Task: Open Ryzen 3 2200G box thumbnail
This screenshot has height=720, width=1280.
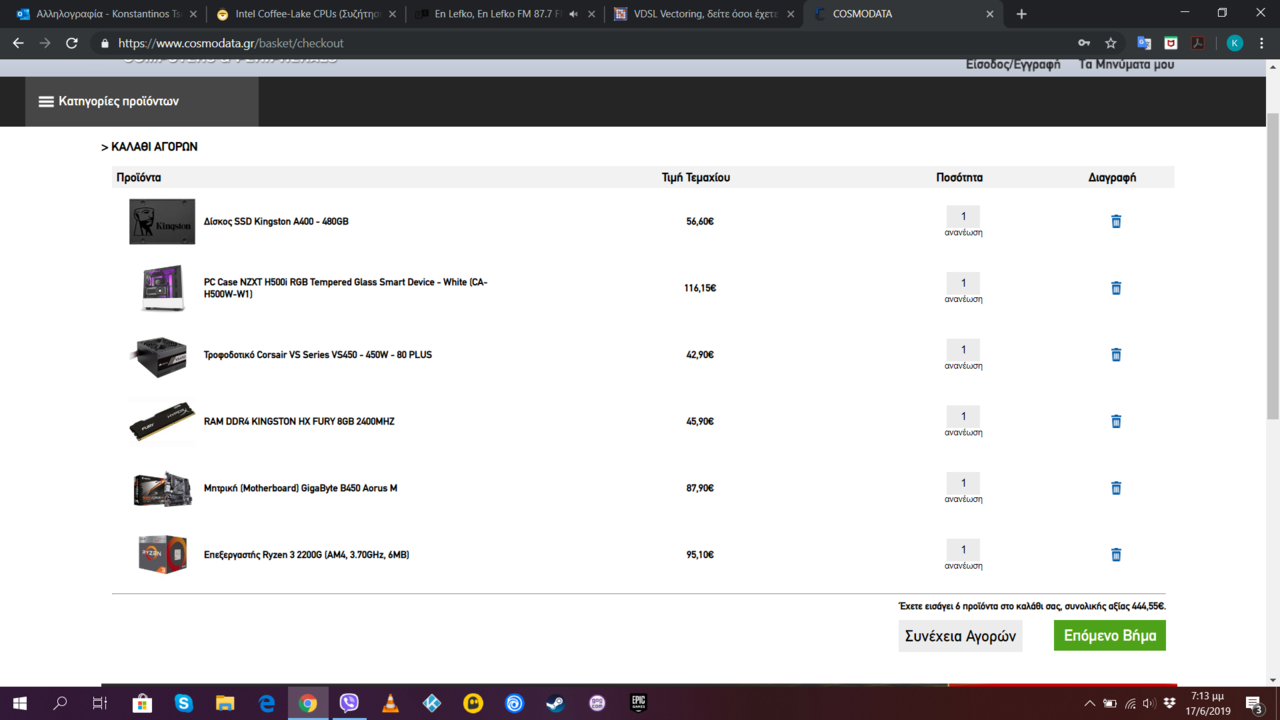Action: pyautogui.click(x=162, y=555)
